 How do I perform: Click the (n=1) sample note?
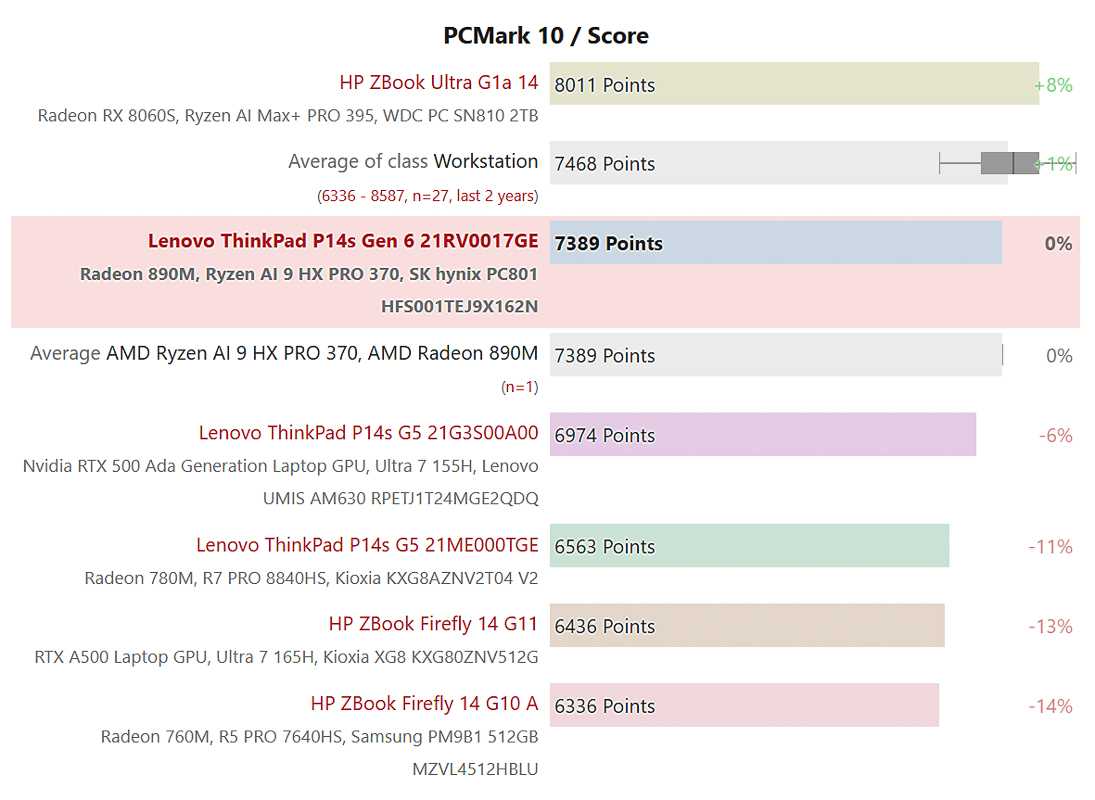point(520,387)
